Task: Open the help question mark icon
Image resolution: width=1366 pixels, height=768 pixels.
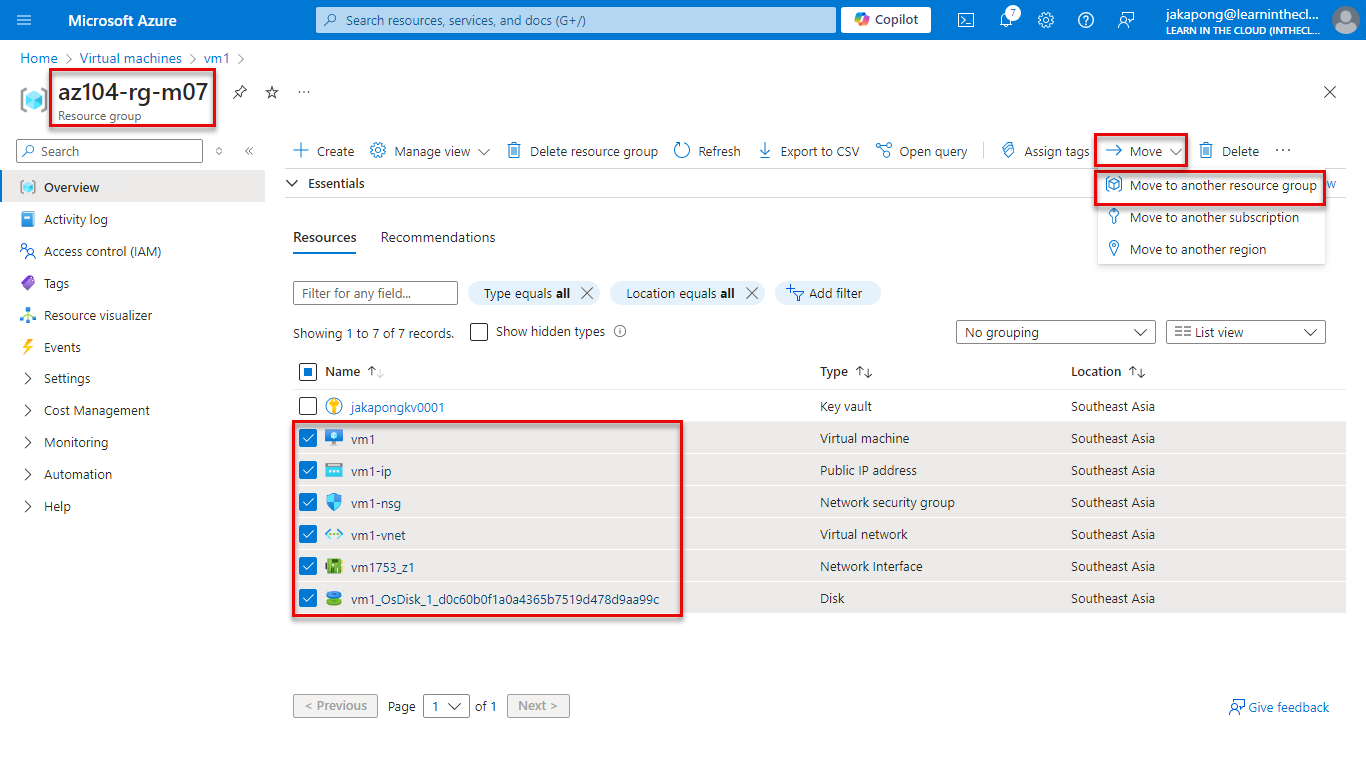Action: 1086,20
